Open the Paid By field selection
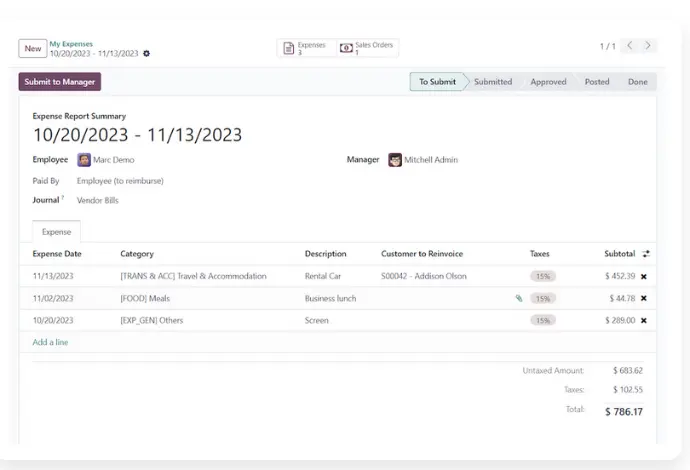 point(120,181)
